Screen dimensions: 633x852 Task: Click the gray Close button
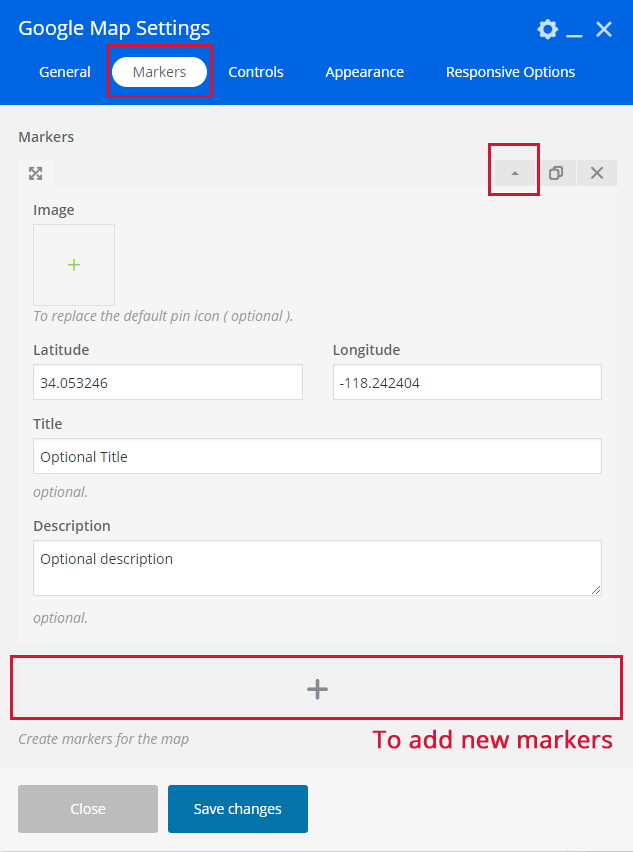pyautogui.click(x=88, y=809)
